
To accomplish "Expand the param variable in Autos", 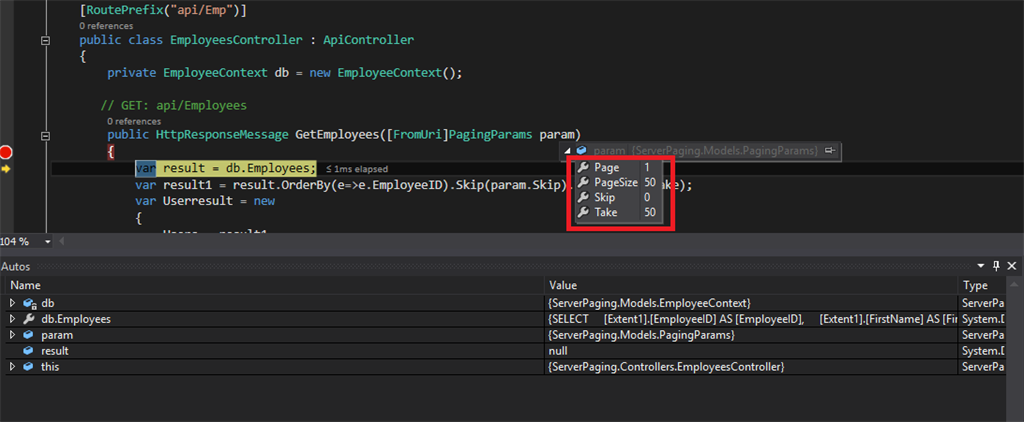I will pos(12,335).
